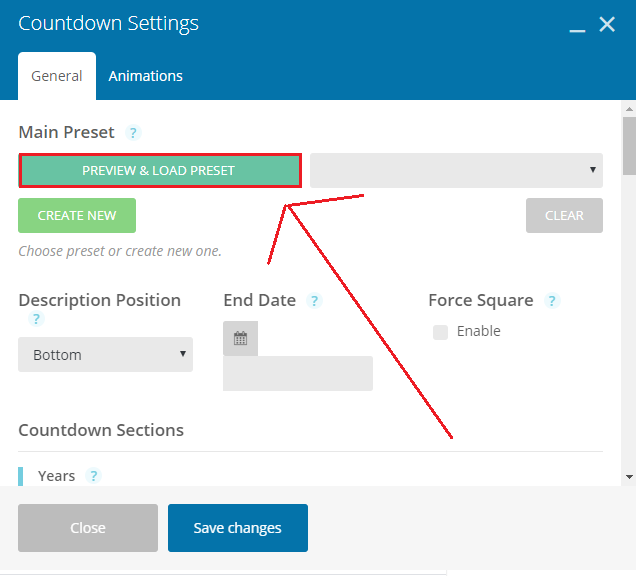Close dialog with the X icon
Image resolution: width=636 pixels, height=576 pixels.
607,24
